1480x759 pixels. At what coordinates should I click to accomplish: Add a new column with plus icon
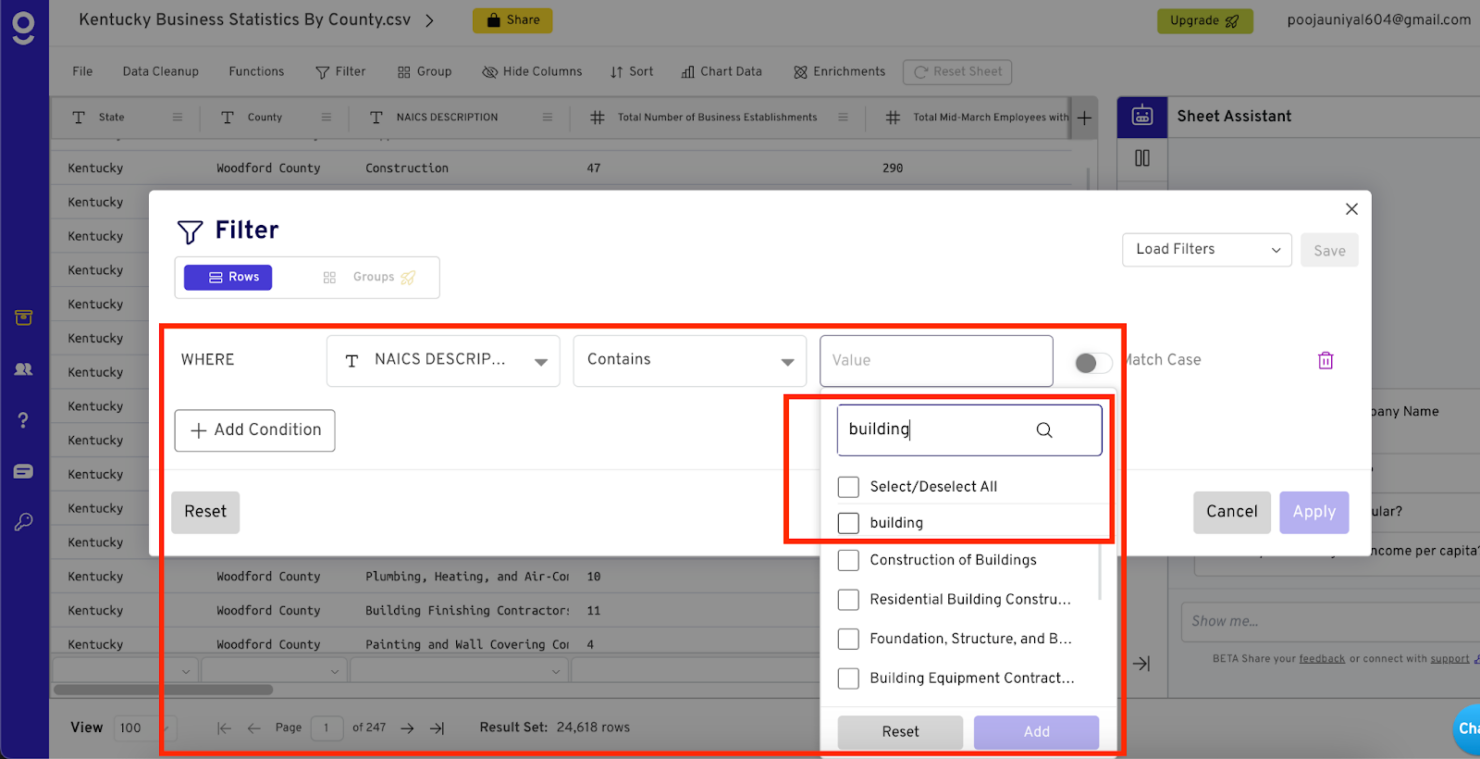[1084, 118]
